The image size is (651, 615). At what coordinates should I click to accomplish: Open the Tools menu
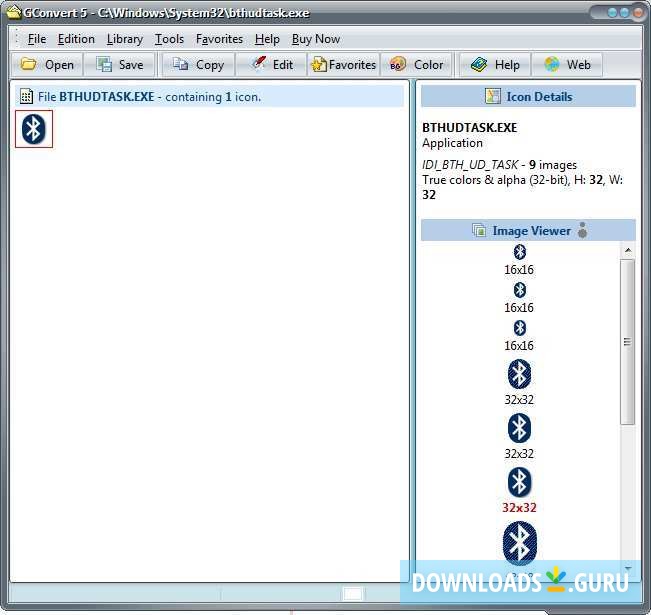pos(169,39)
